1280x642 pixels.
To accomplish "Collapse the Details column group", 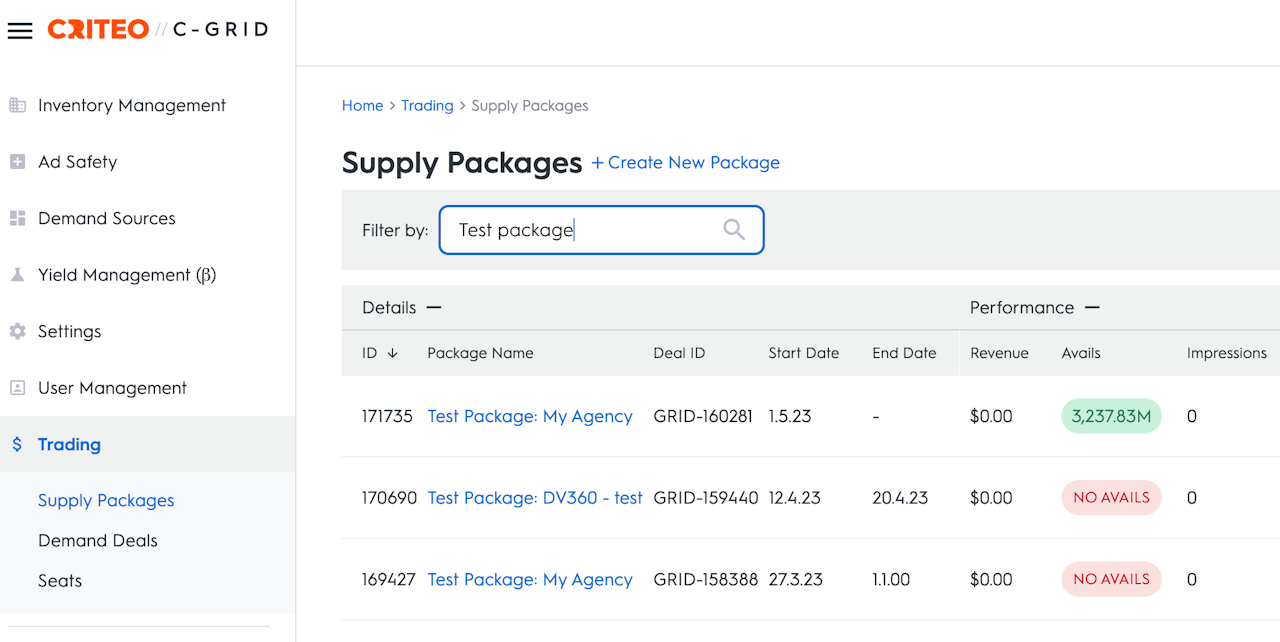I will (434, 308).
